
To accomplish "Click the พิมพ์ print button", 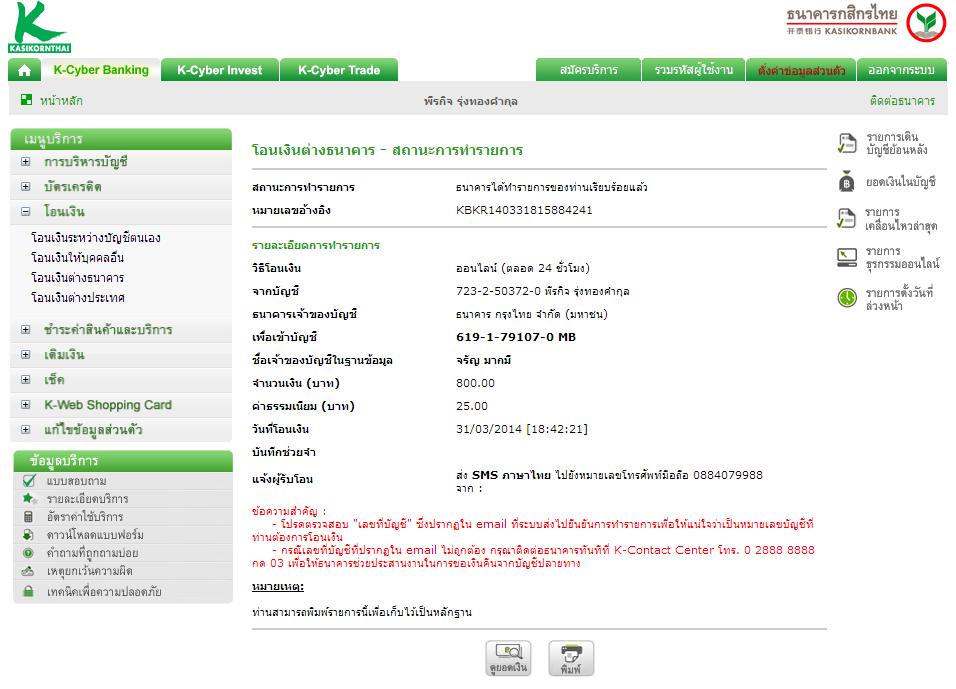I will click(x=571, y=659).
